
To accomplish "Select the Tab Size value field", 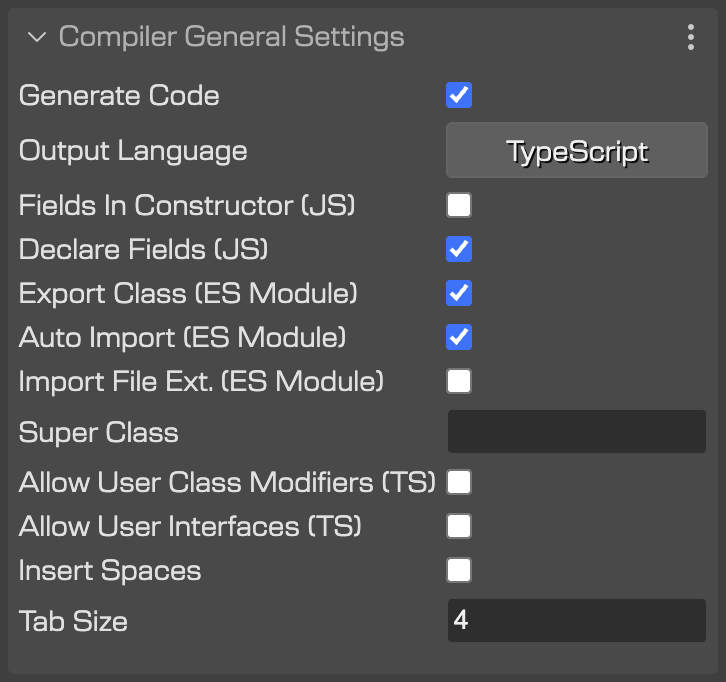I will [576, 620].
